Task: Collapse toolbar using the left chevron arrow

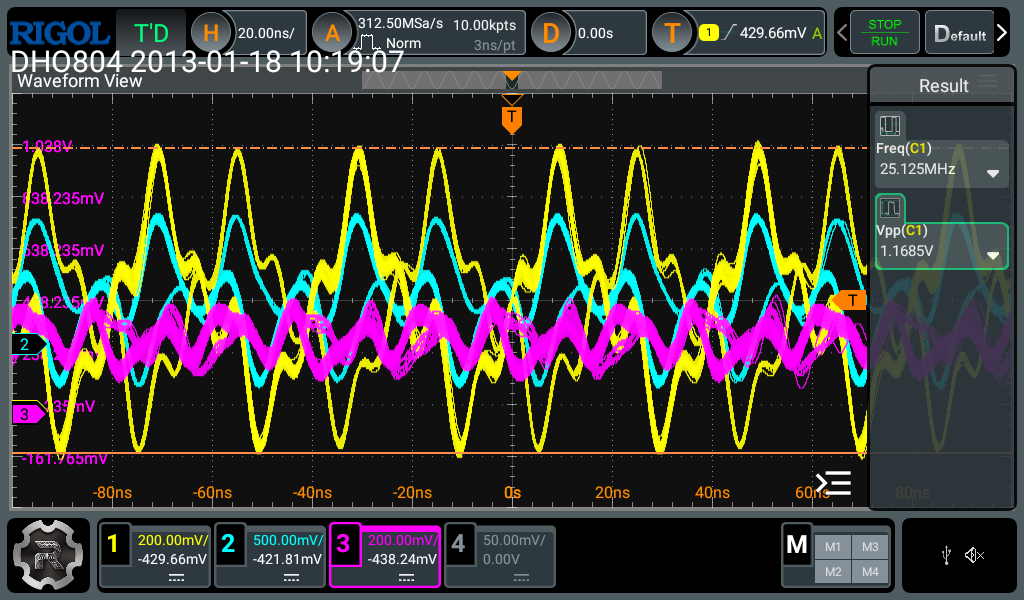Action: [842, 33]
